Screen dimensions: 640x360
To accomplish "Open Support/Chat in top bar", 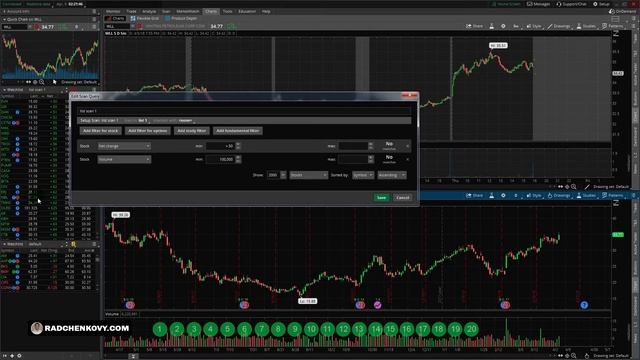I will click(571, 4).
